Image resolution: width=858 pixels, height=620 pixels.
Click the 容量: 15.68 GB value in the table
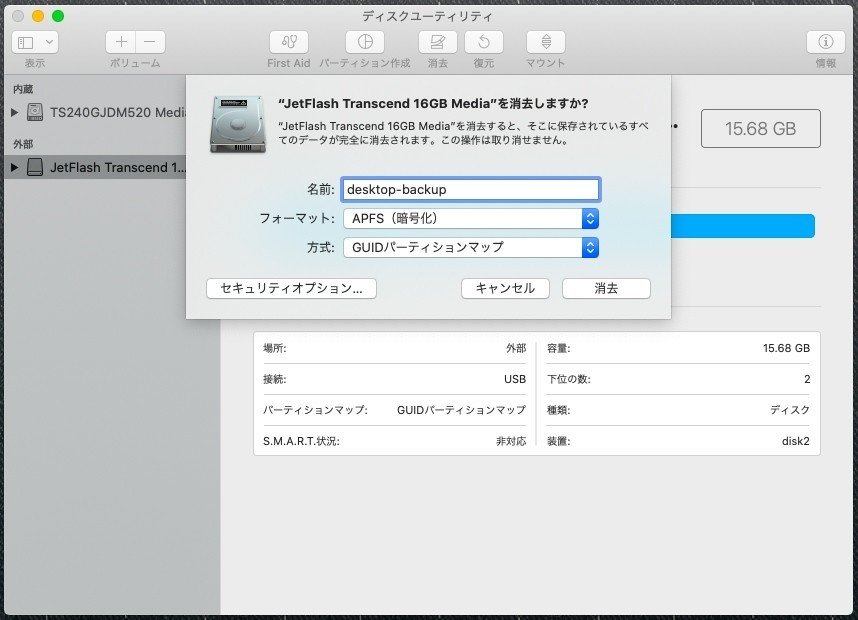tap(786, 348)
